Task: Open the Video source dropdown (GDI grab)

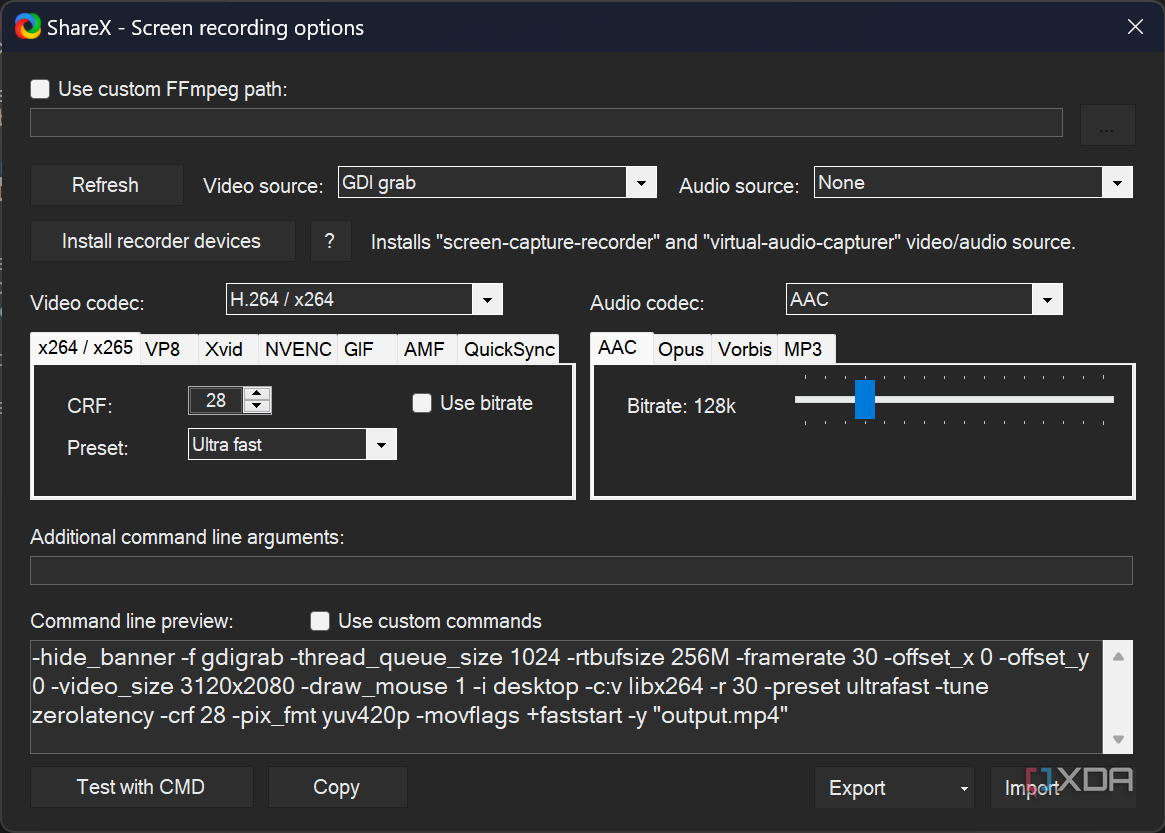Action: click(x=497, y=182)
